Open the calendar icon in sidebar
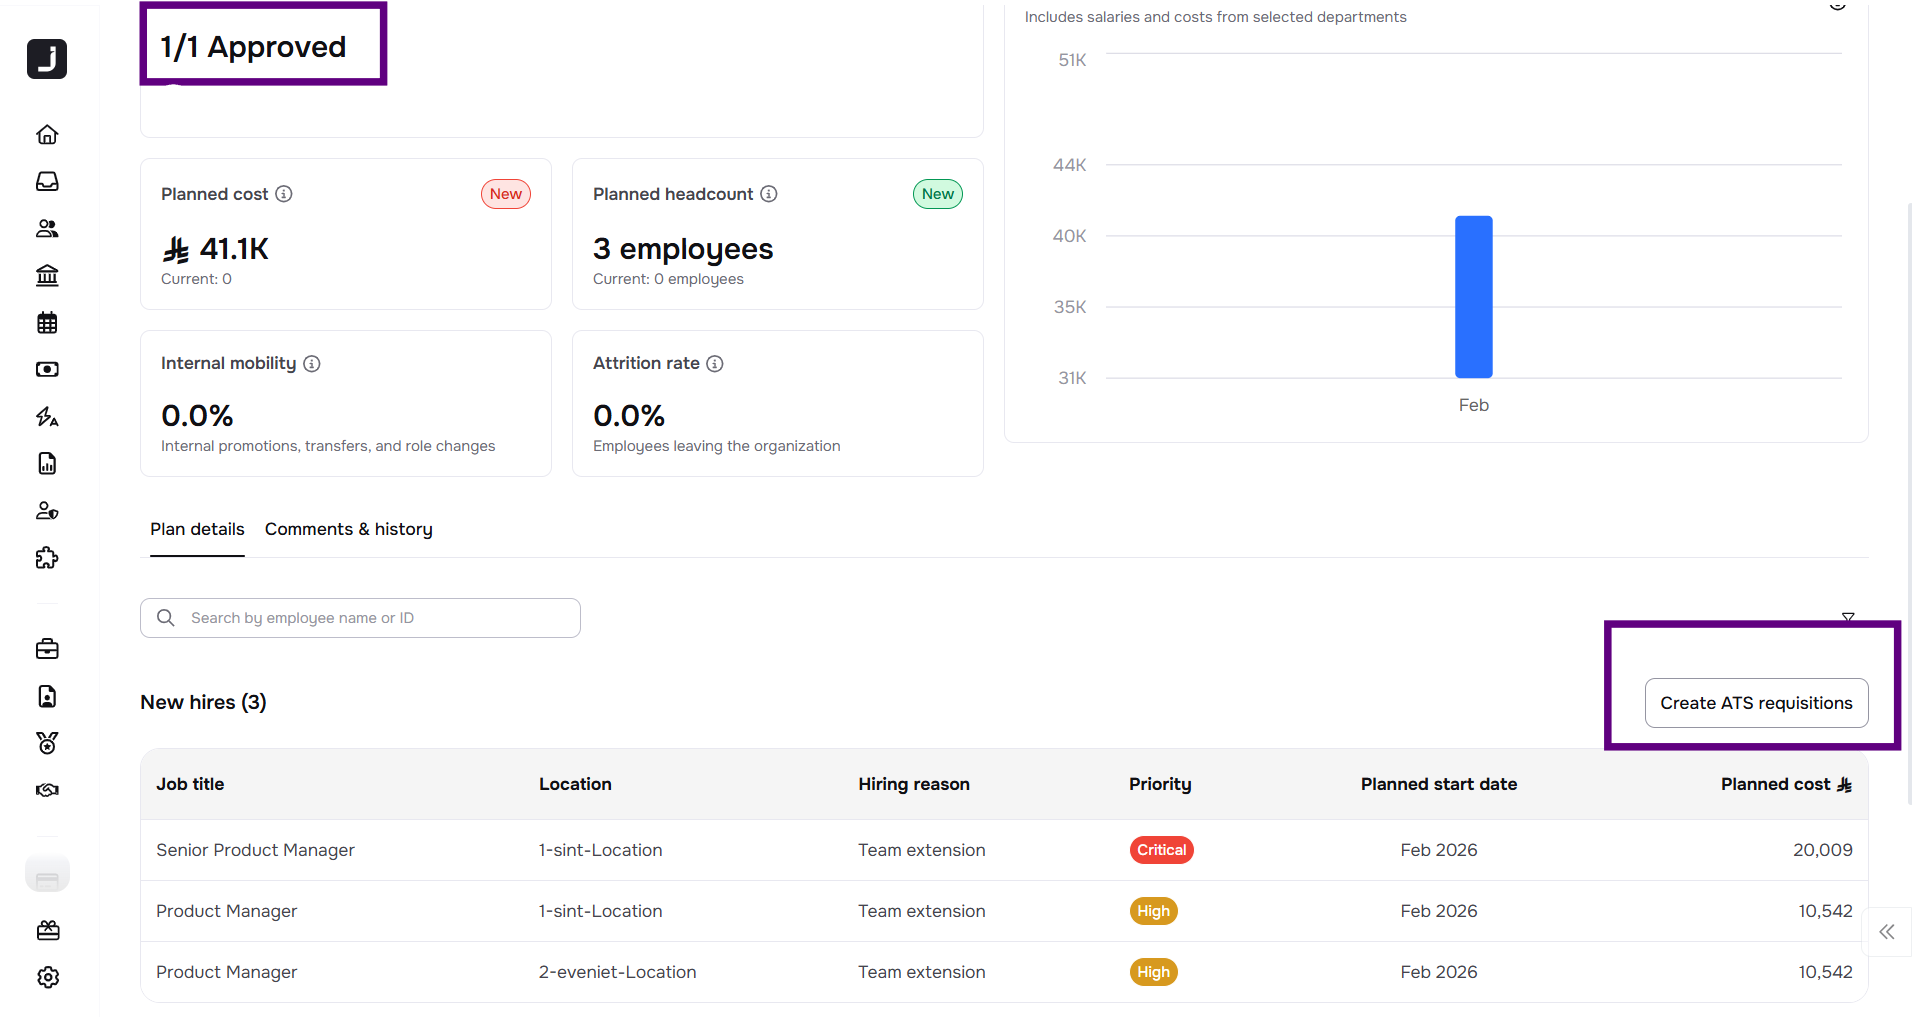The image size is (1912, 1017). [47, 323]
